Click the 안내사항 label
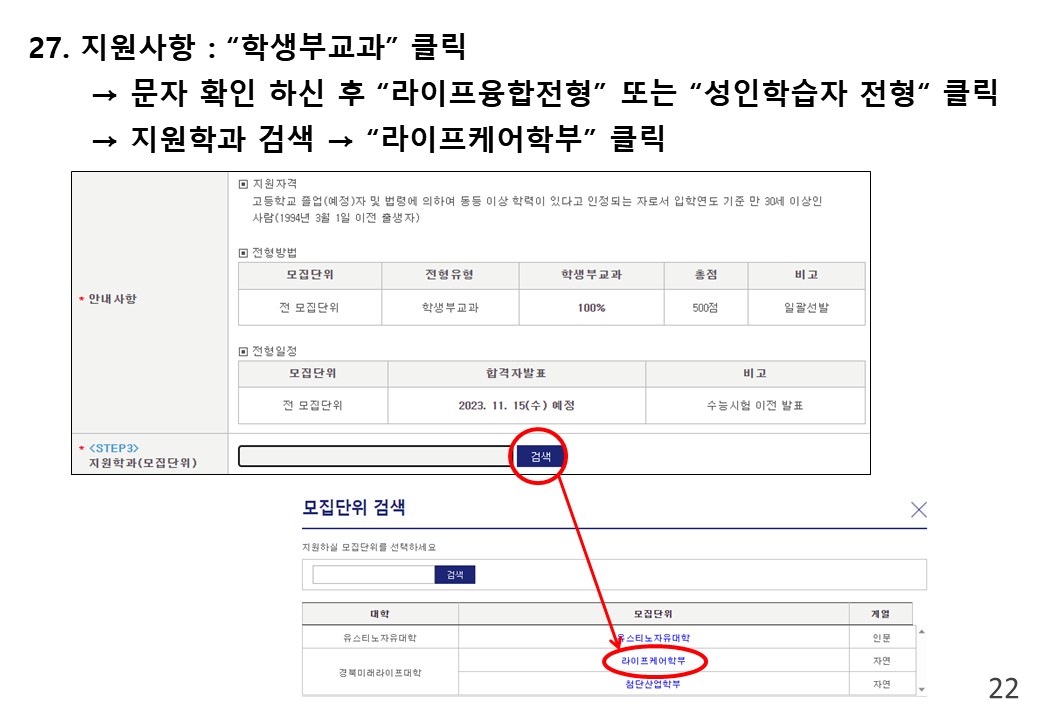Image resolution: width=1040 pixels, height=720 pixels. coord(112,299)
